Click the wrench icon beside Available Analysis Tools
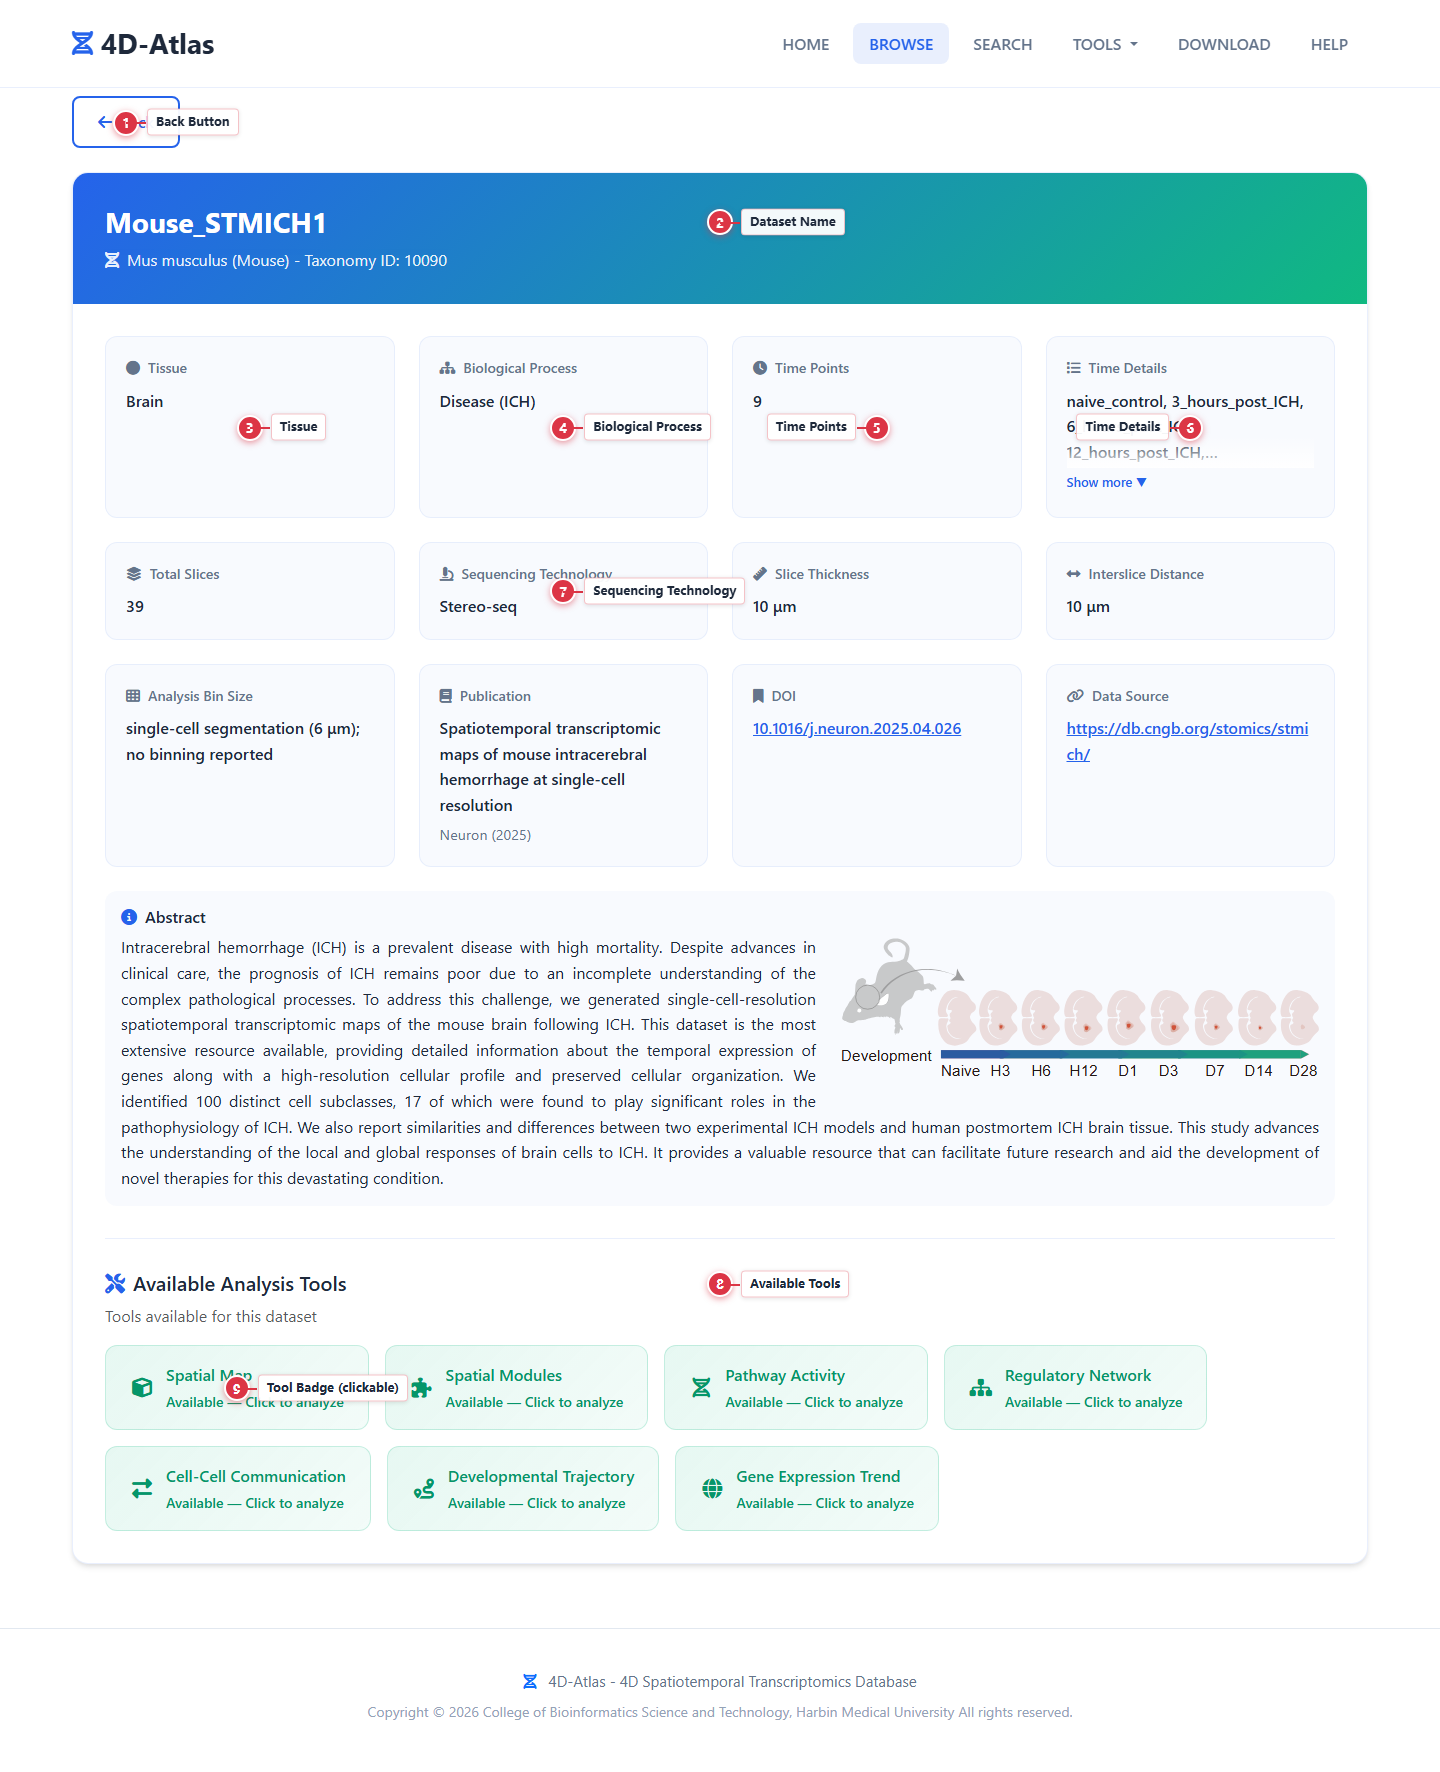1440x1772 pixels. (115, 1284)
